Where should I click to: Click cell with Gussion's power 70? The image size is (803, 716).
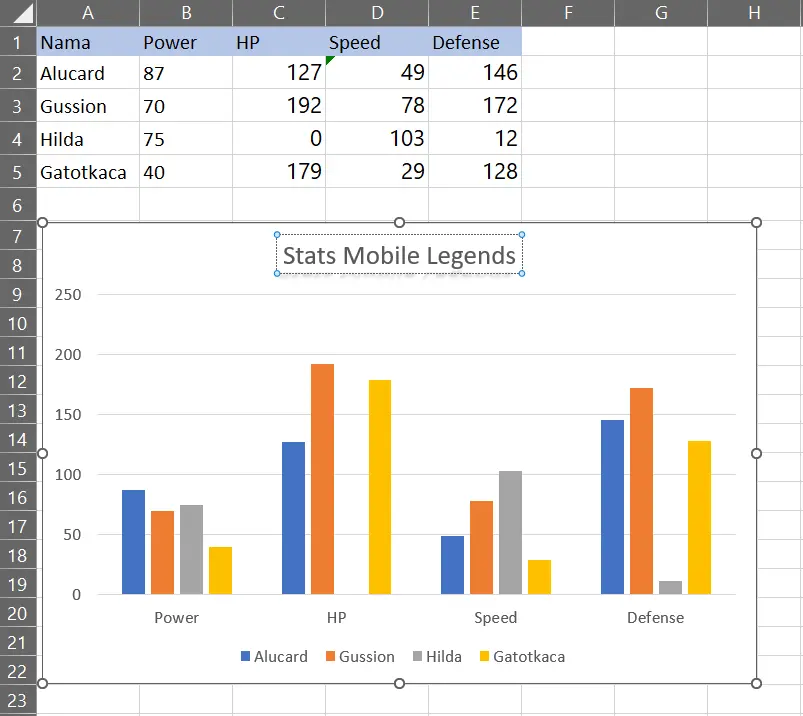(186, 106)
